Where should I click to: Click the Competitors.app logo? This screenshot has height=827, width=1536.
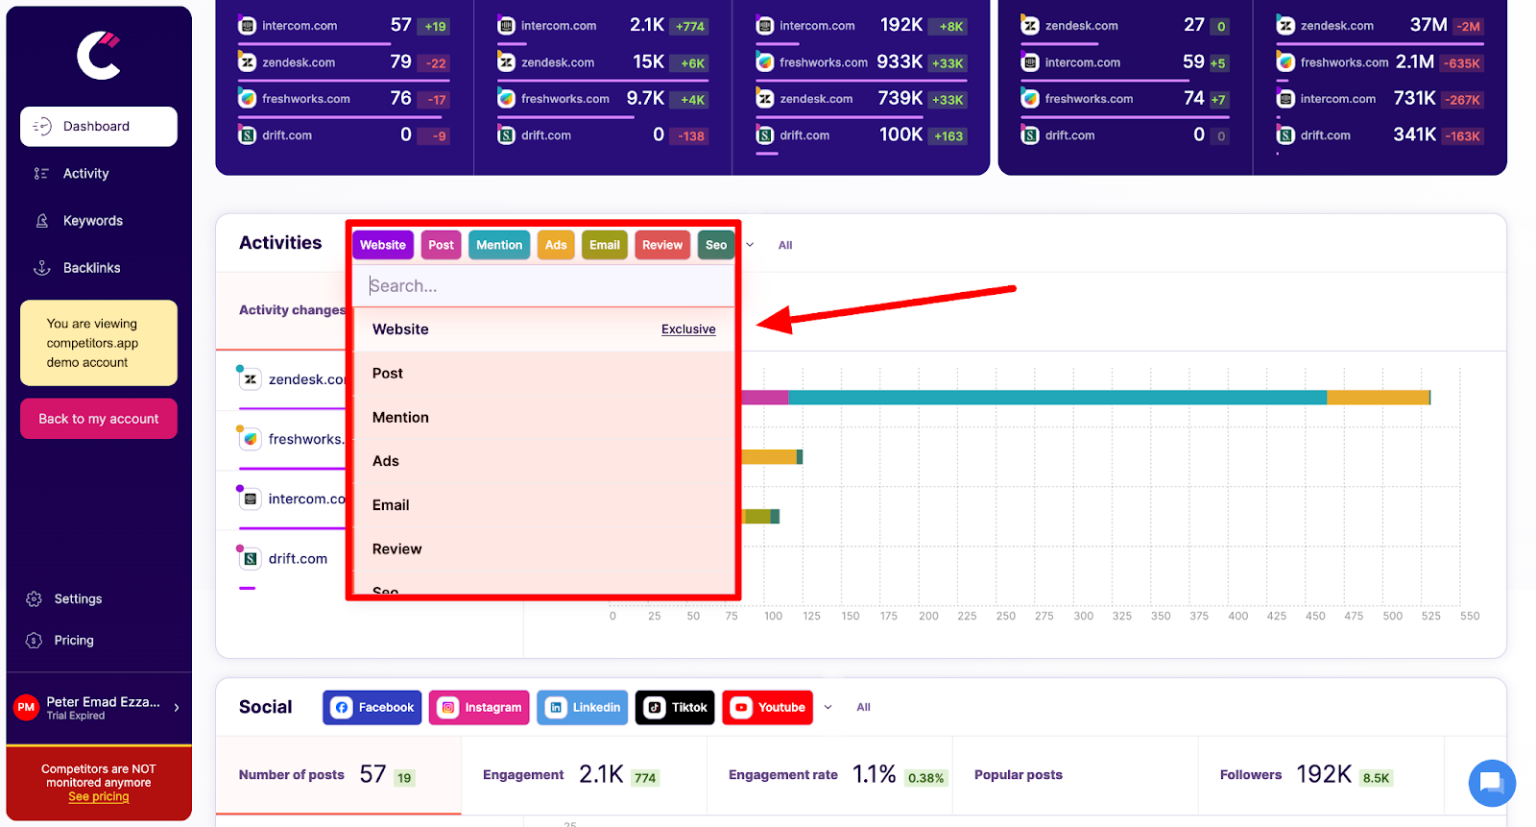(98, 55)
